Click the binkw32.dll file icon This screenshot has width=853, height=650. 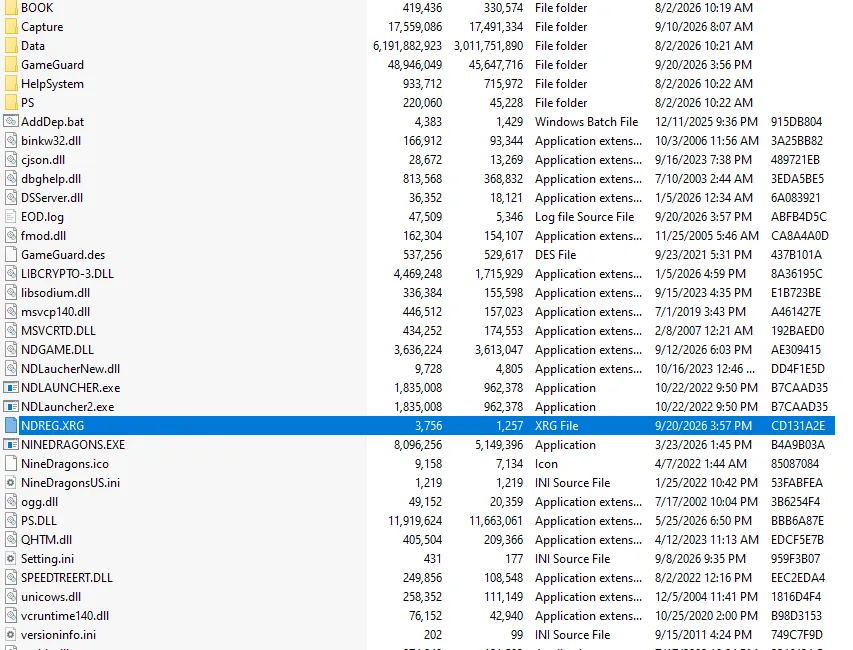pos(11,140)
